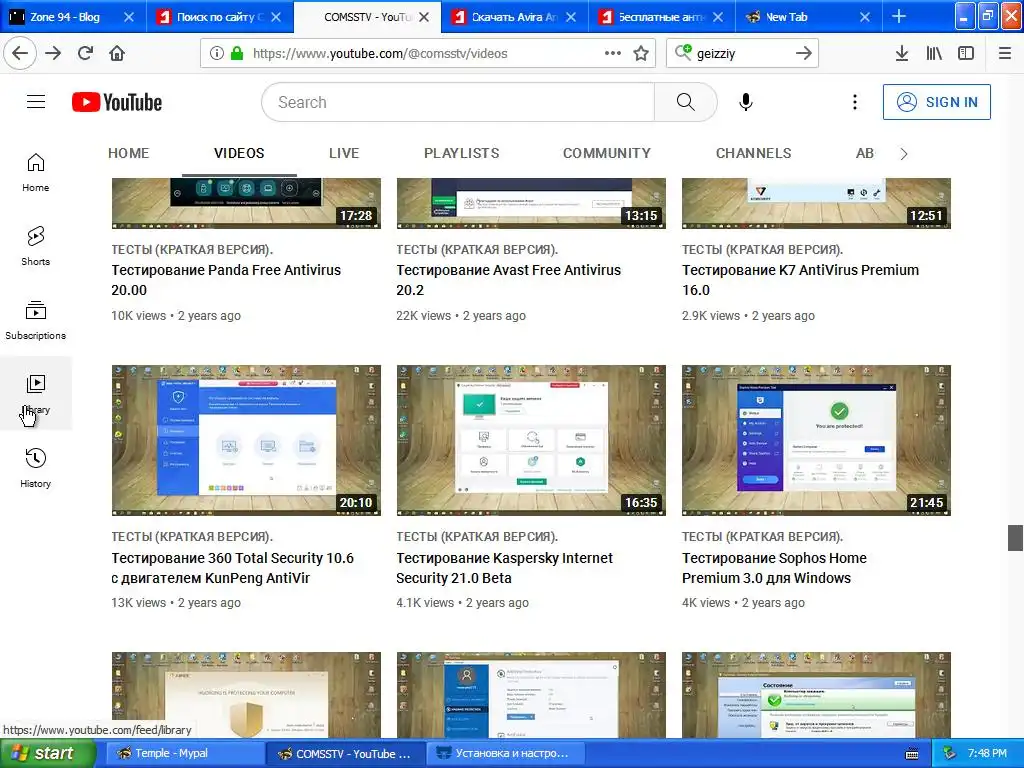1024x768 pixels.
Task: Switch to the channel LIVE tab
Action: 344,153
